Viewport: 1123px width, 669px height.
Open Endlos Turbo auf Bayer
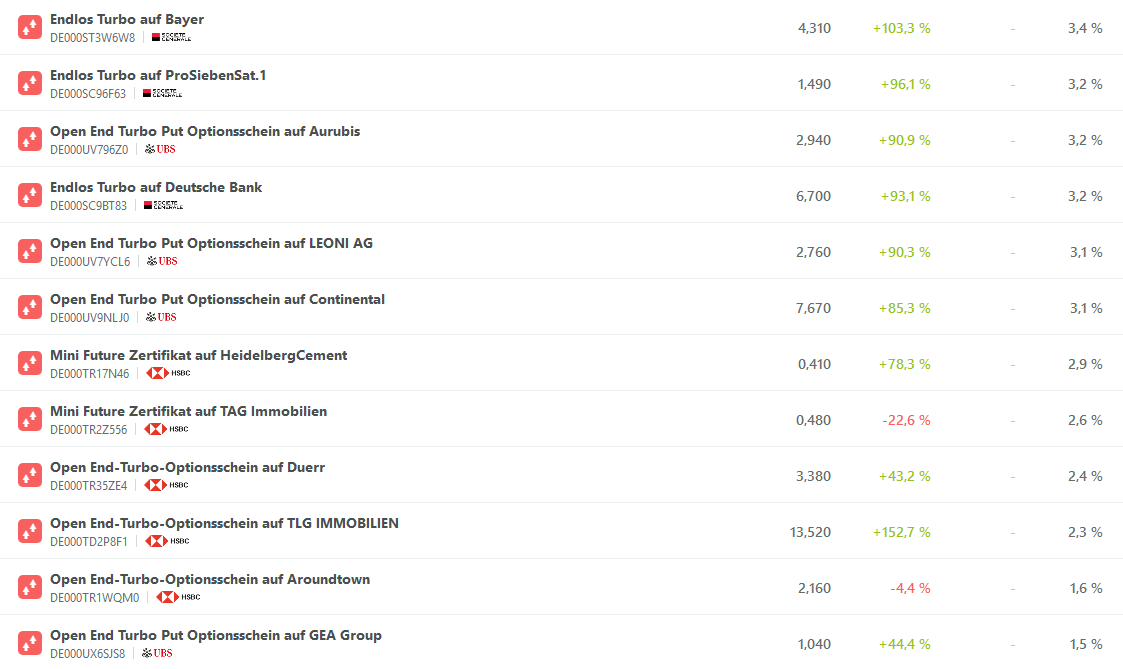pos(127,19)
